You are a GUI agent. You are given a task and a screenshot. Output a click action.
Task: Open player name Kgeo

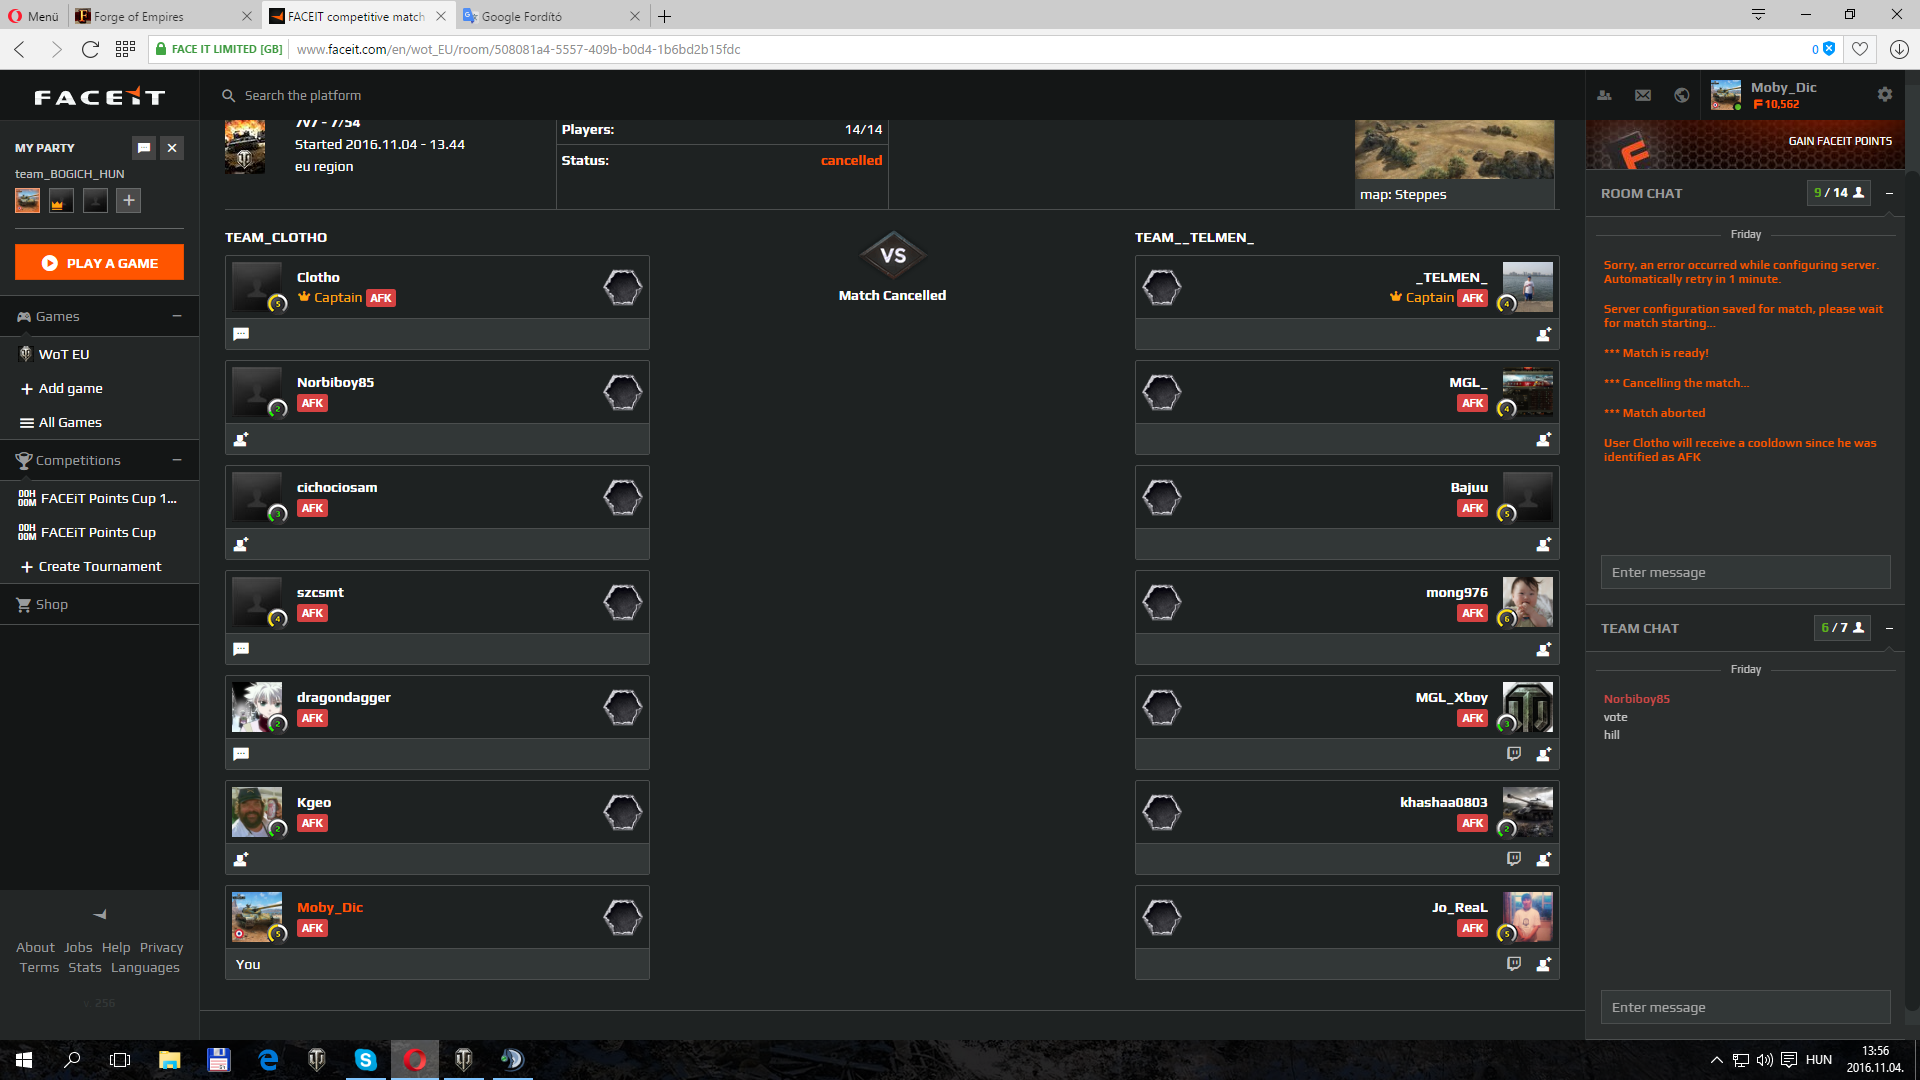(314, 802)
